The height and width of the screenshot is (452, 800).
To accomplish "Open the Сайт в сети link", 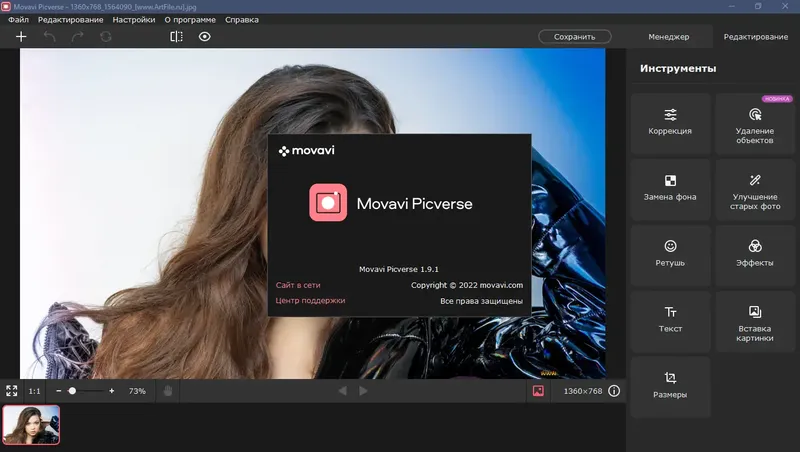I will click(298, 285).
